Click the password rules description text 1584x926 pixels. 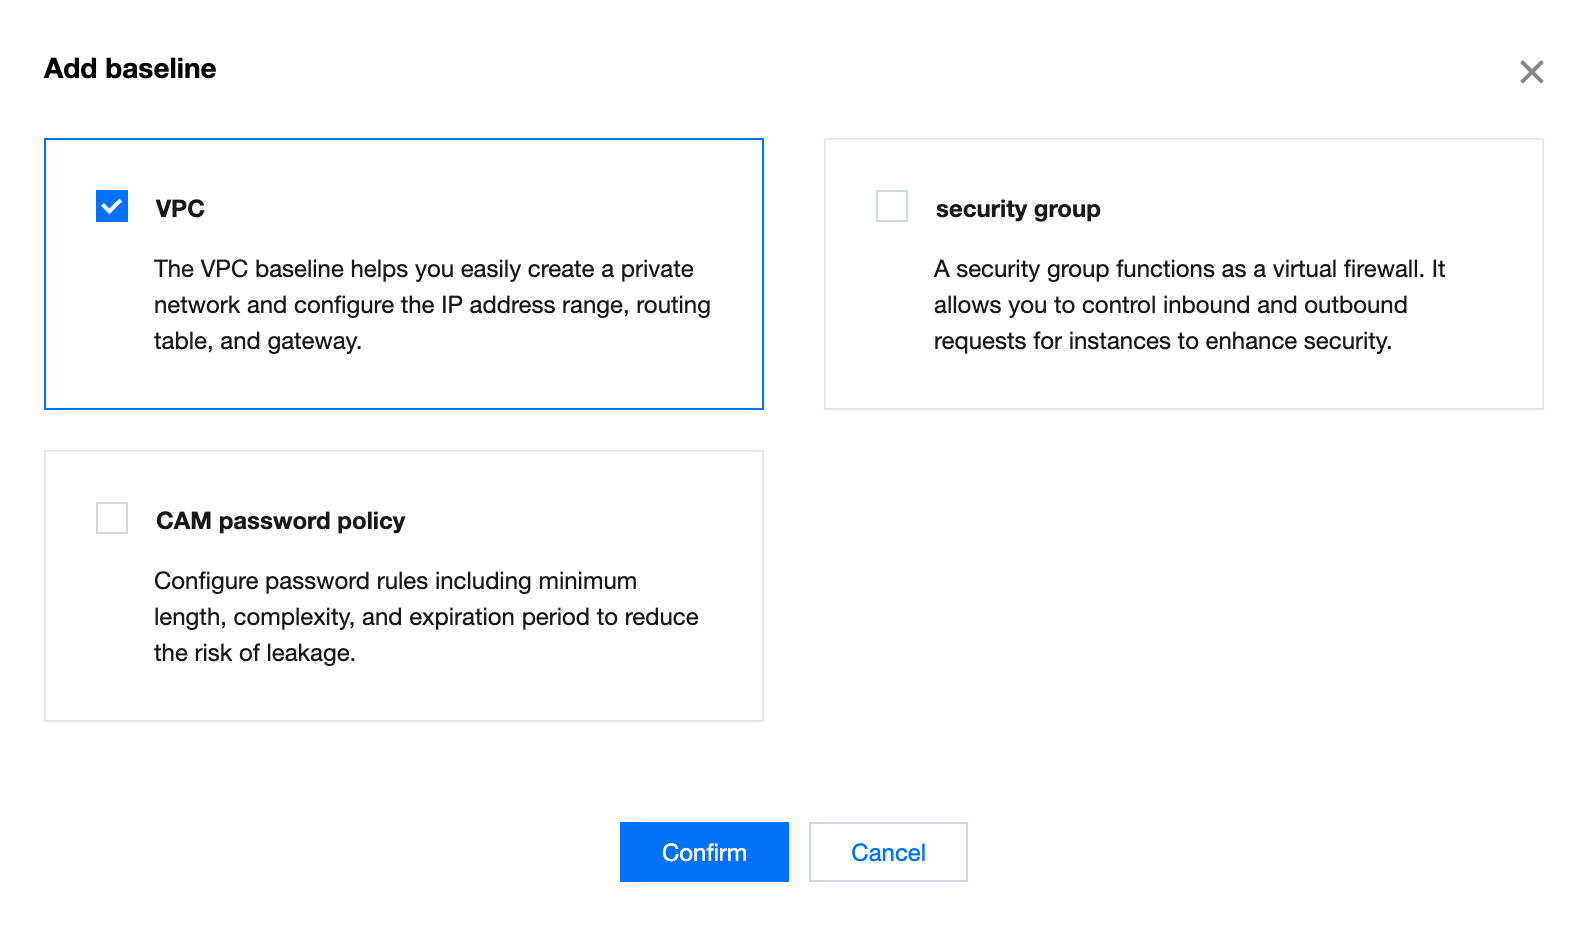click(x=426, y=617)
